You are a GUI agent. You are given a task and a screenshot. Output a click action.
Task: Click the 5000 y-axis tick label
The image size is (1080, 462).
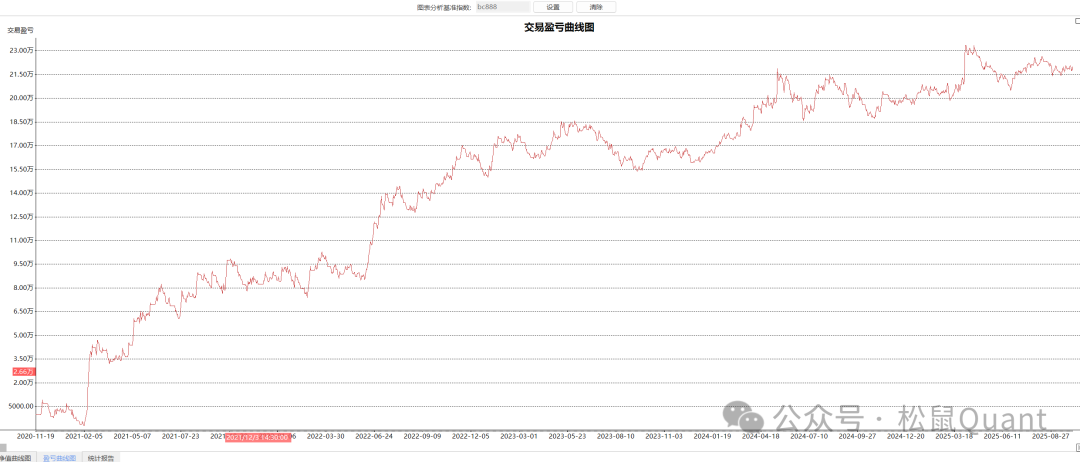coord(22,406)
